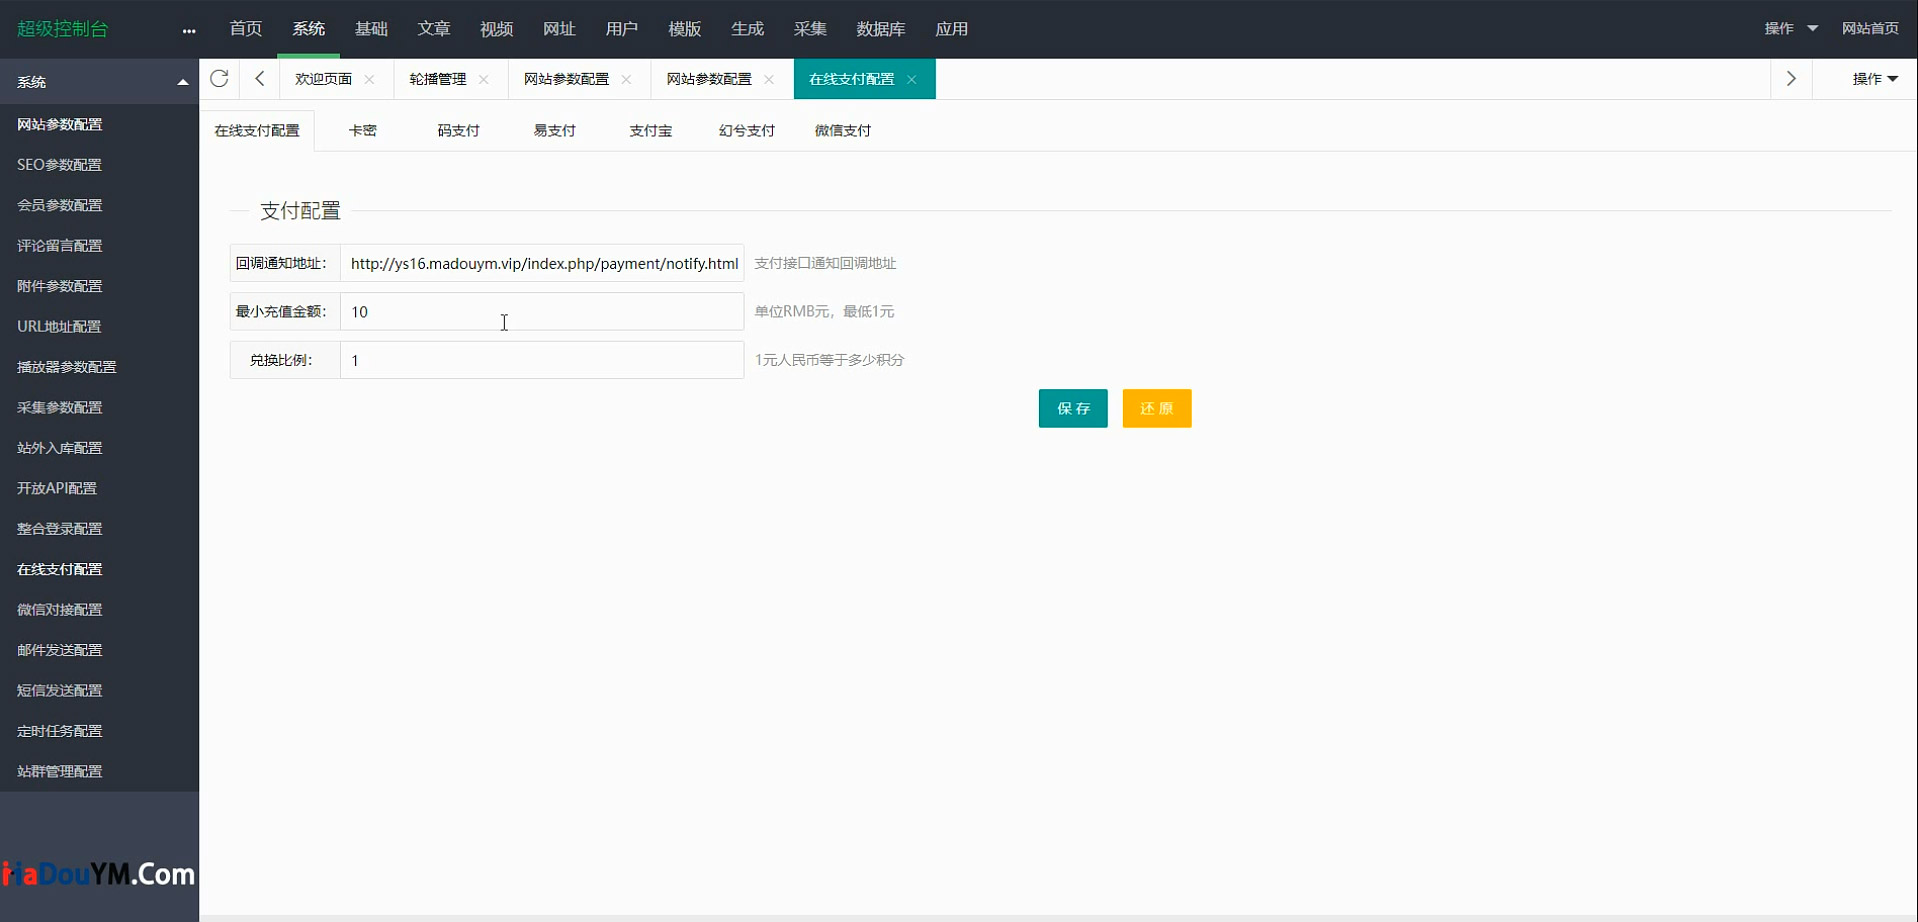The image size is (1918, 922).
Task: Switch to the 易支付 sub-tab
Action: (555, 131)
